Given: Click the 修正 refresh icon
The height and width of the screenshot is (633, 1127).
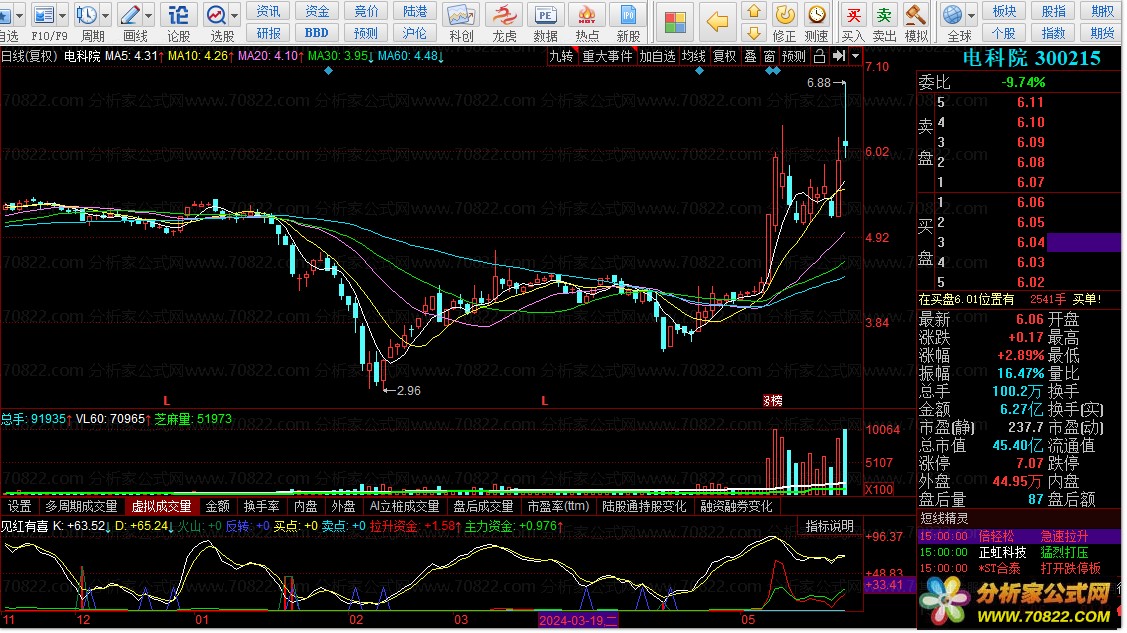Looking at the screenshot, I should coord(784,14).
